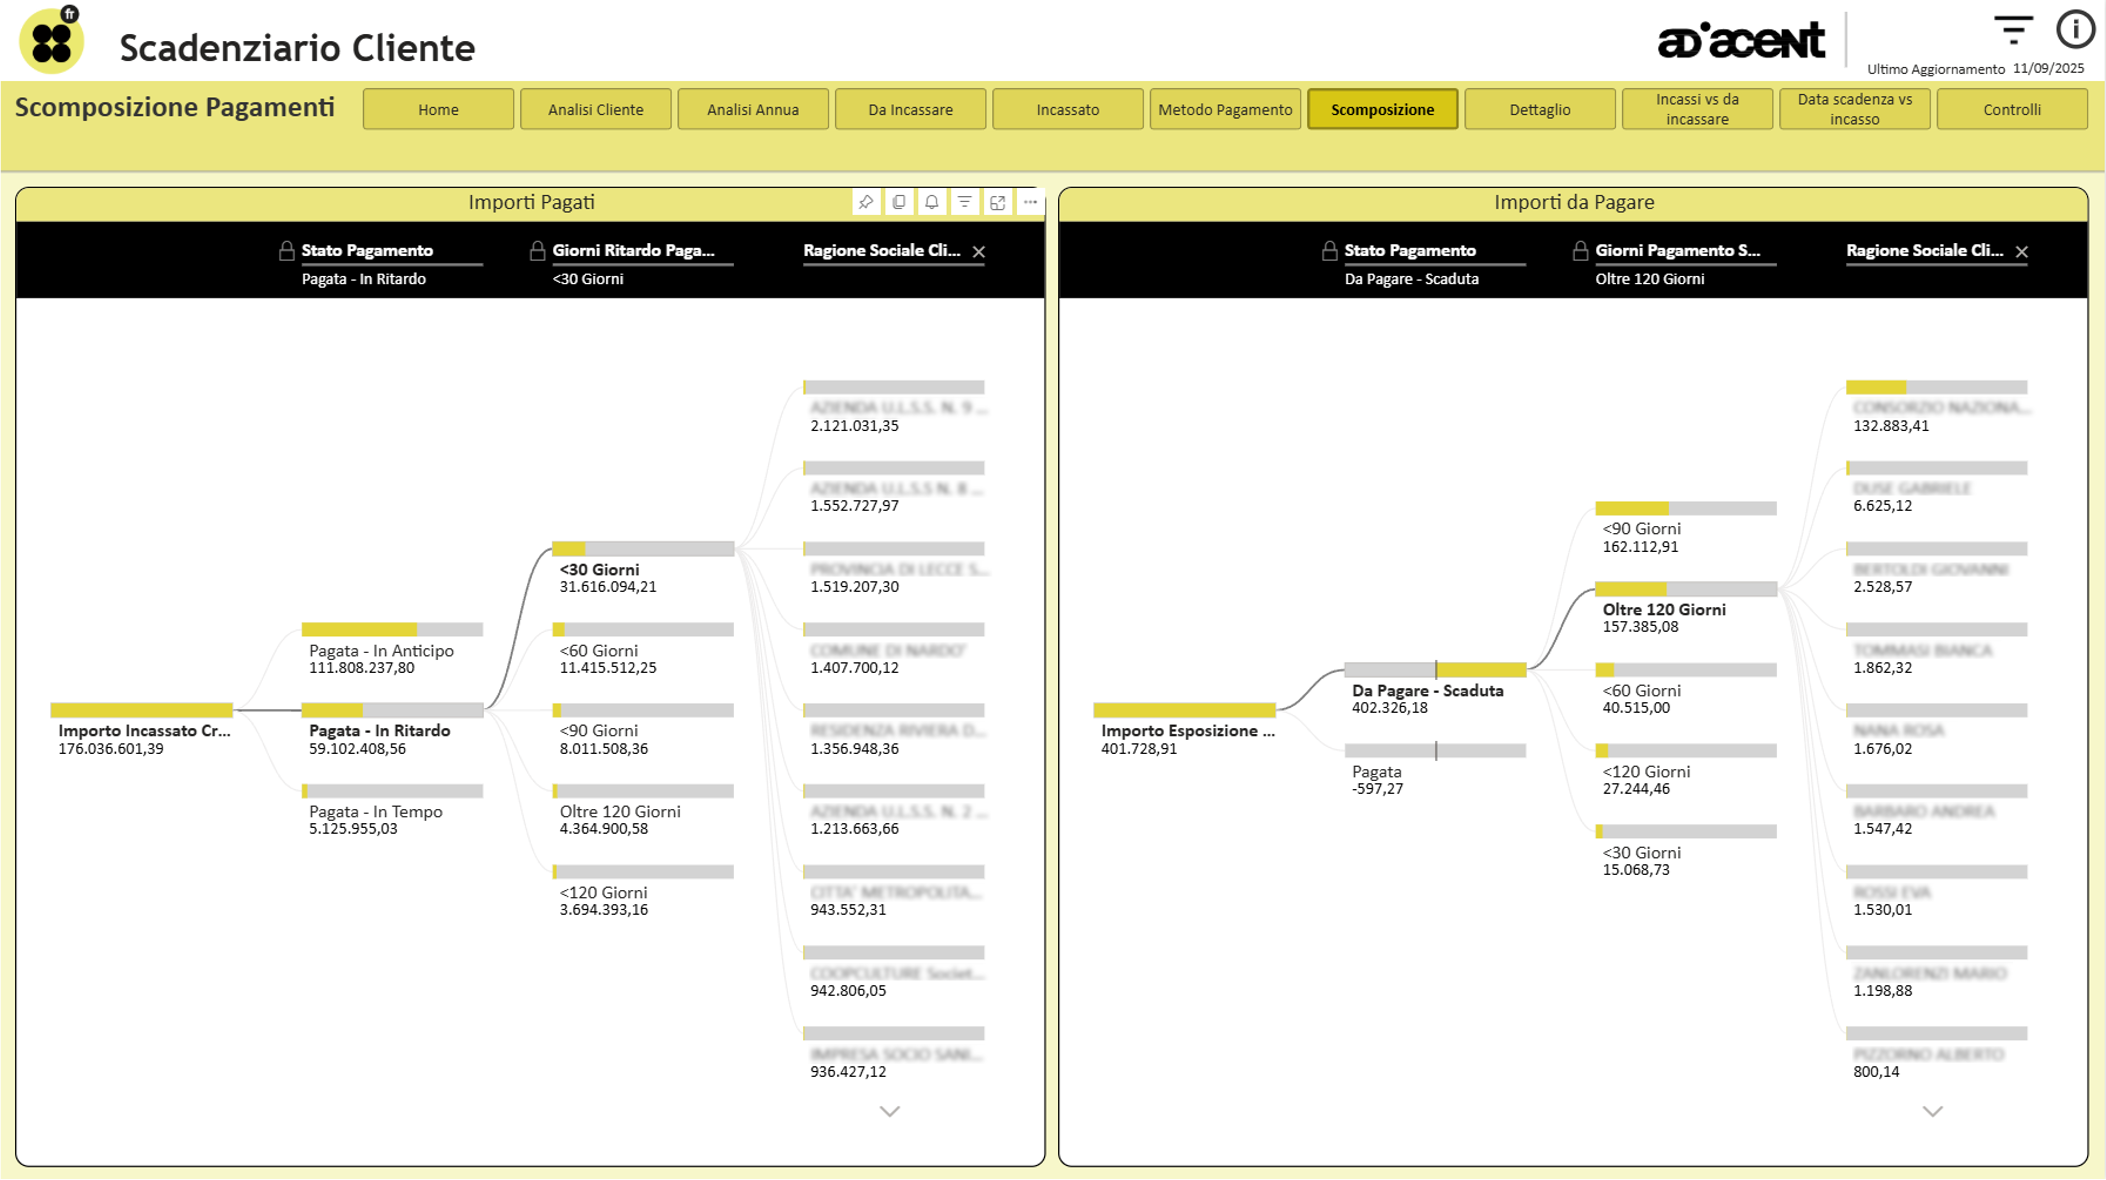Remove Ragione Sociale Cli level in Importi da Pagare
This screenshot has width=2106, height=1180.
click(x=2022, y=252)
